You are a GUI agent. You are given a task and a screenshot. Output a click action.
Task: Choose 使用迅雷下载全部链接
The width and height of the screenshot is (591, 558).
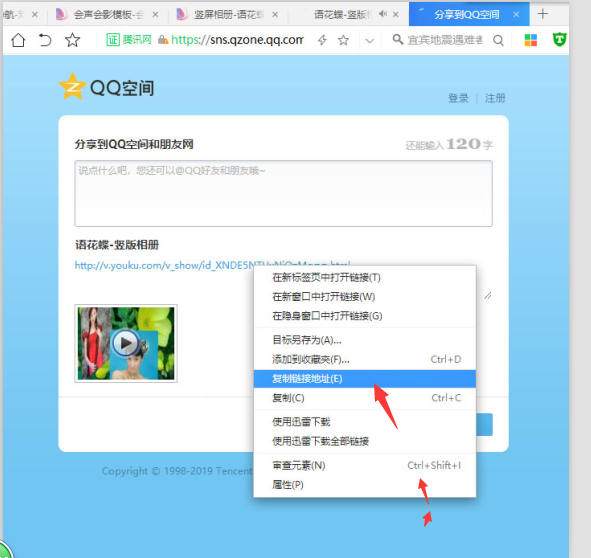[x=364, y=441]
